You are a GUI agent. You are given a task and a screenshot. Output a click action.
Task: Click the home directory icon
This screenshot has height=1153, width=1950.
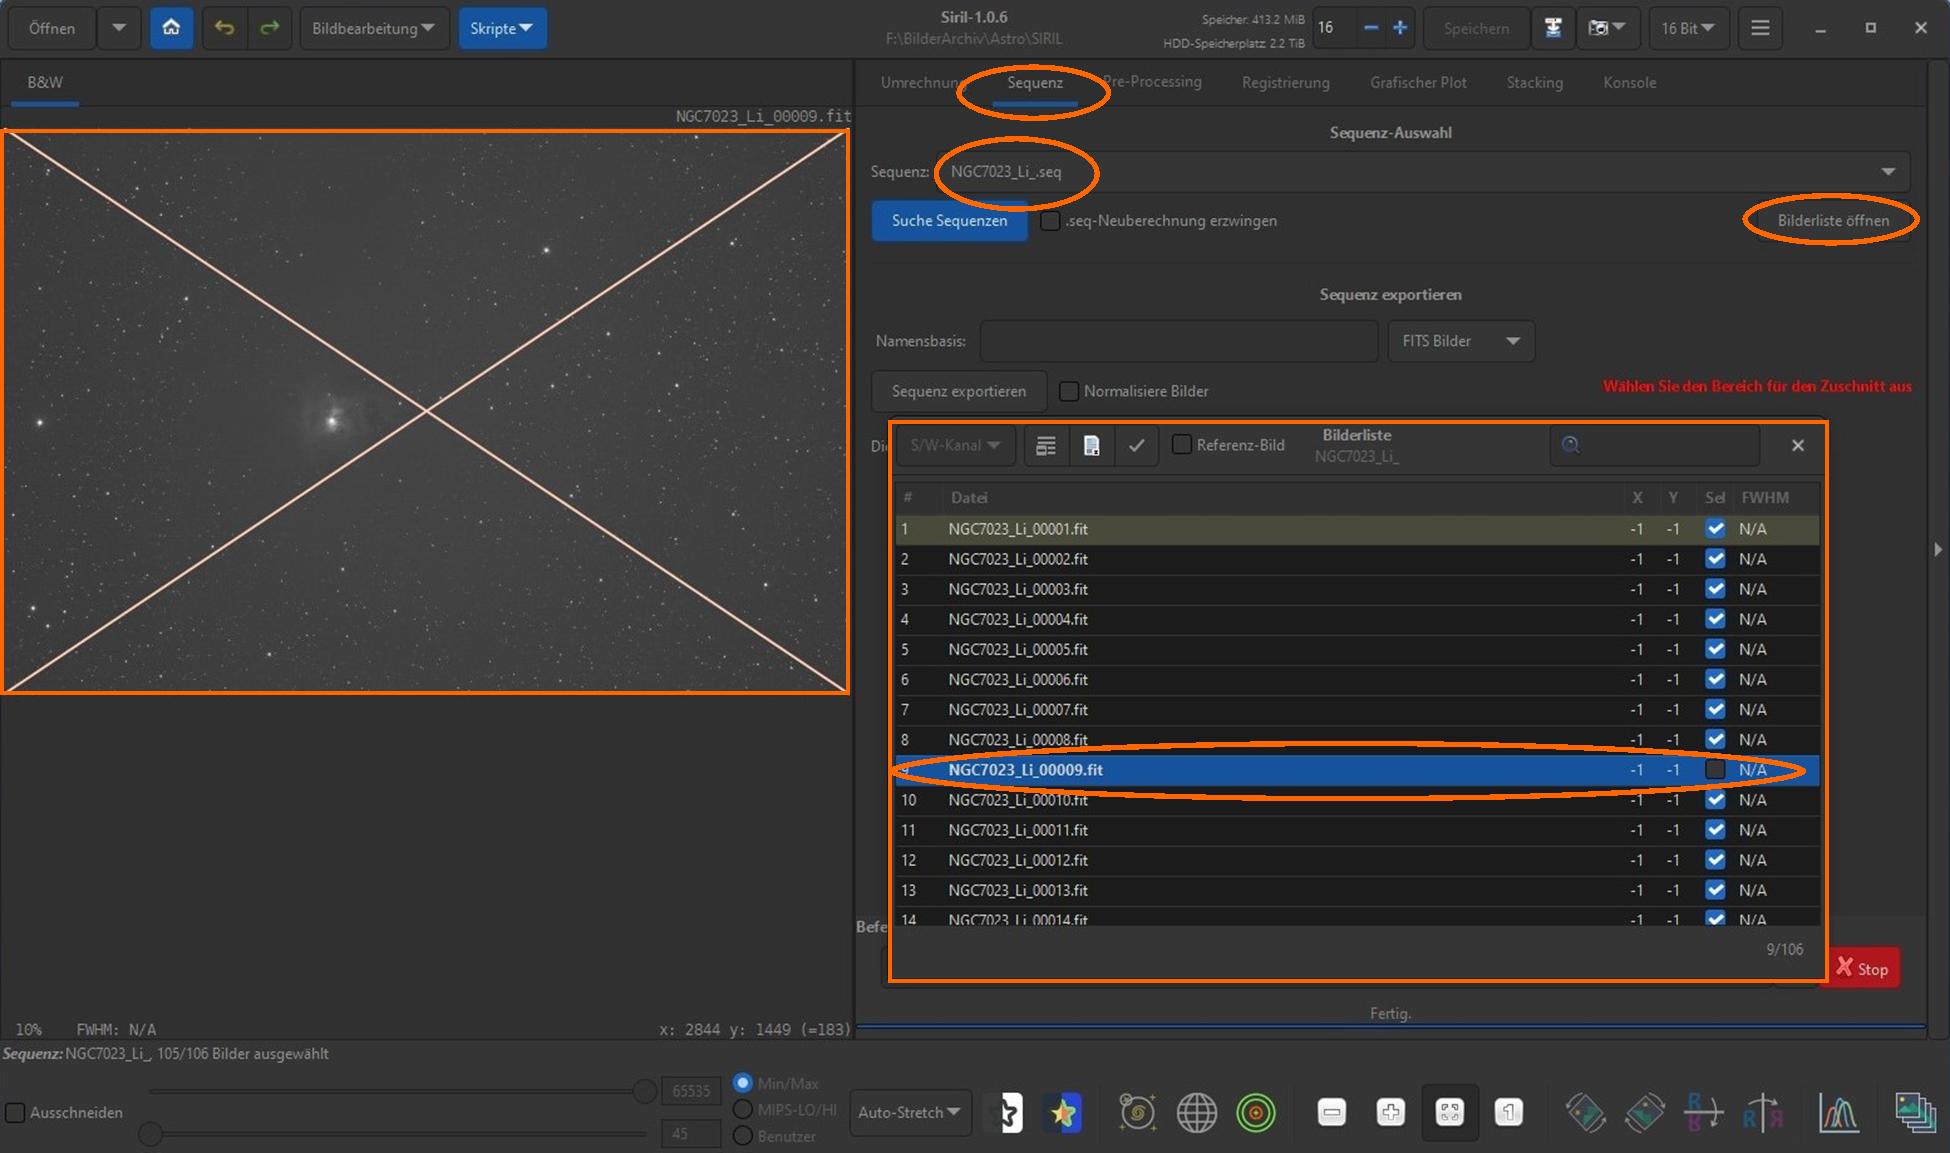click(x=171, y=27)
